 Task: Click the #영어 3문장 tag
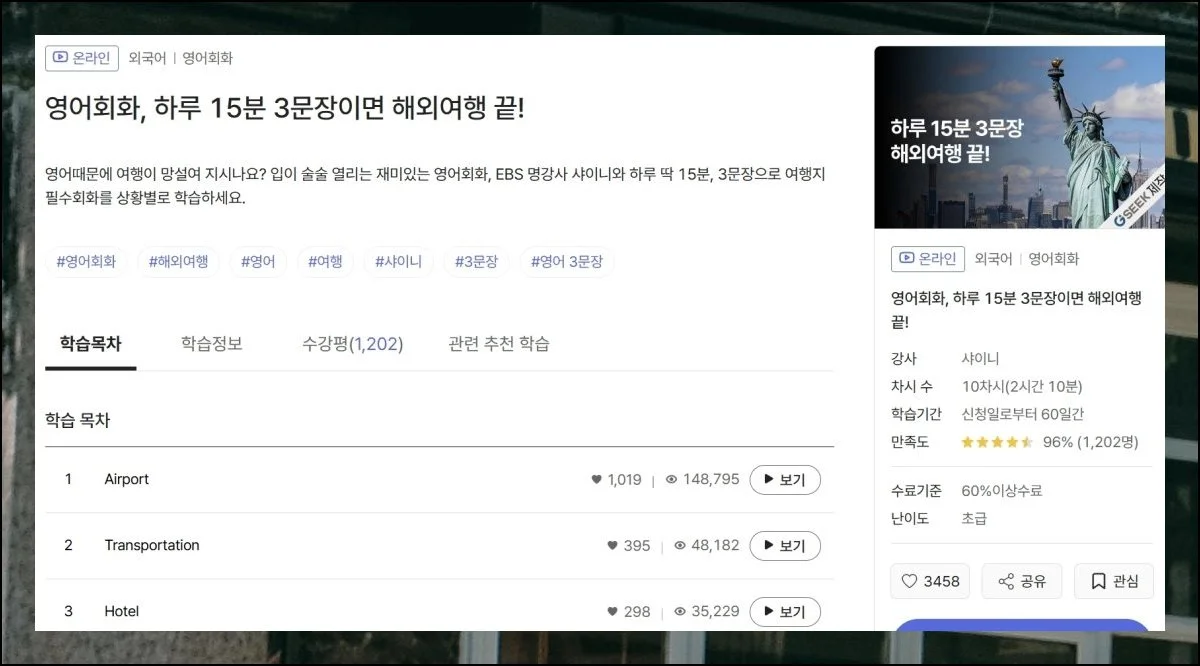pyautogui.click(x=567, y=262)
